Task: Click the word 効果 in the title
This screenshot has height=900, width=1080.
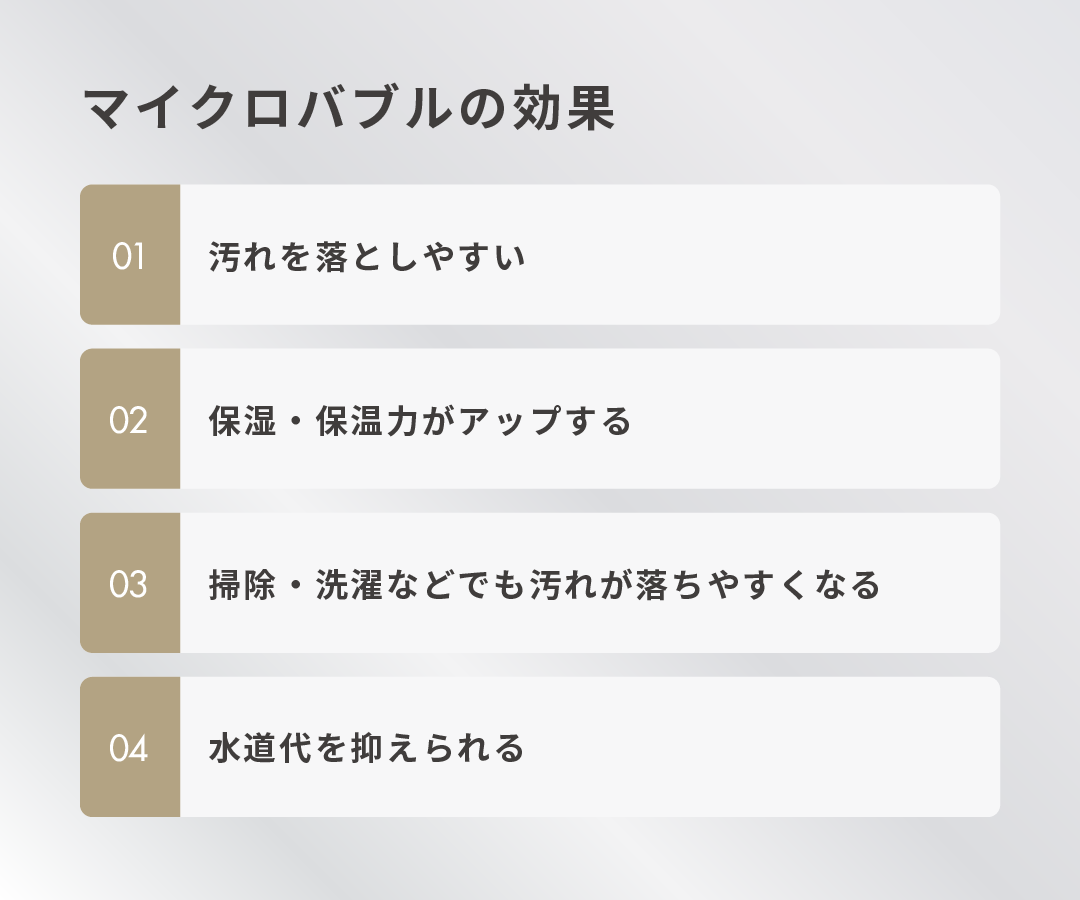Action: (x=563, y=110)
